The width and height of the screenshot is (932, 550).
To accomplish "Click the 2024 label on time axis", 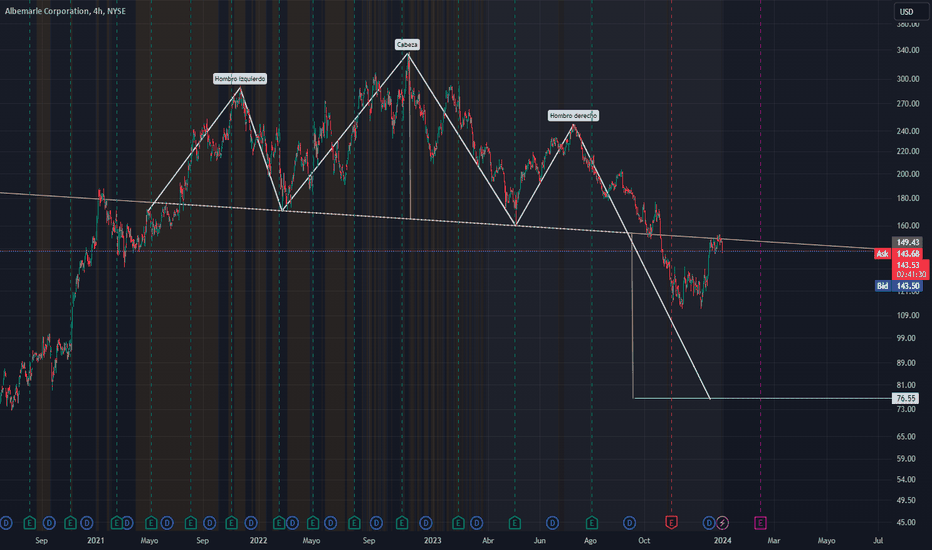I will tap(722, 540).
